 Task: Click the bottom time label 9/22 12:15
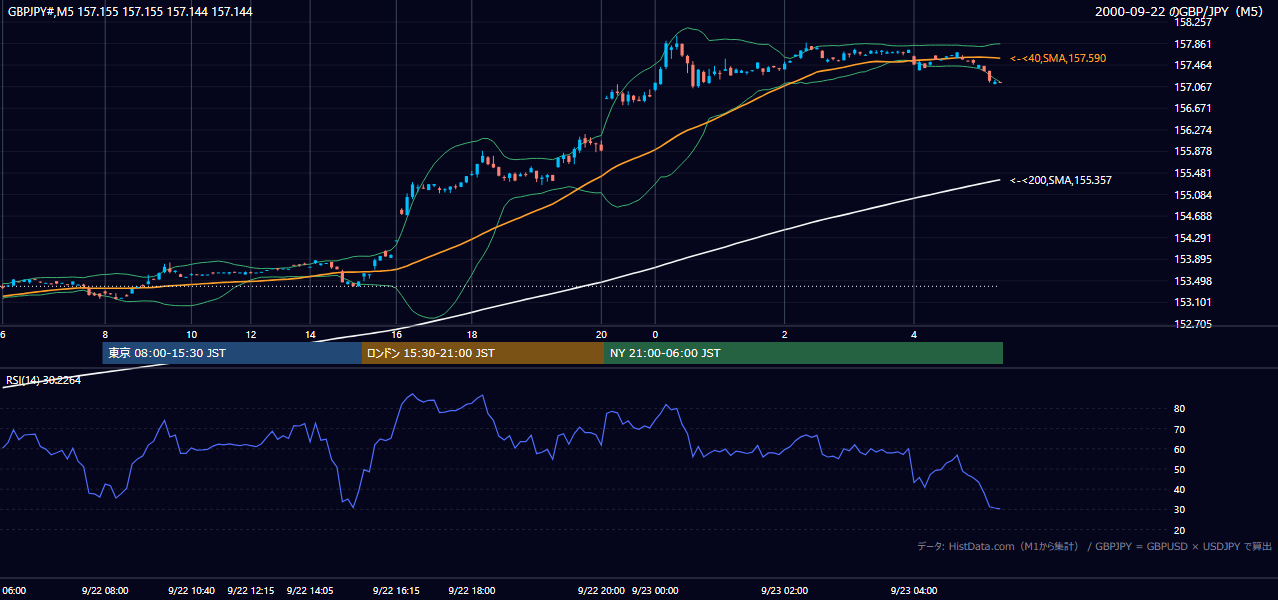click(x=251, y=590)
